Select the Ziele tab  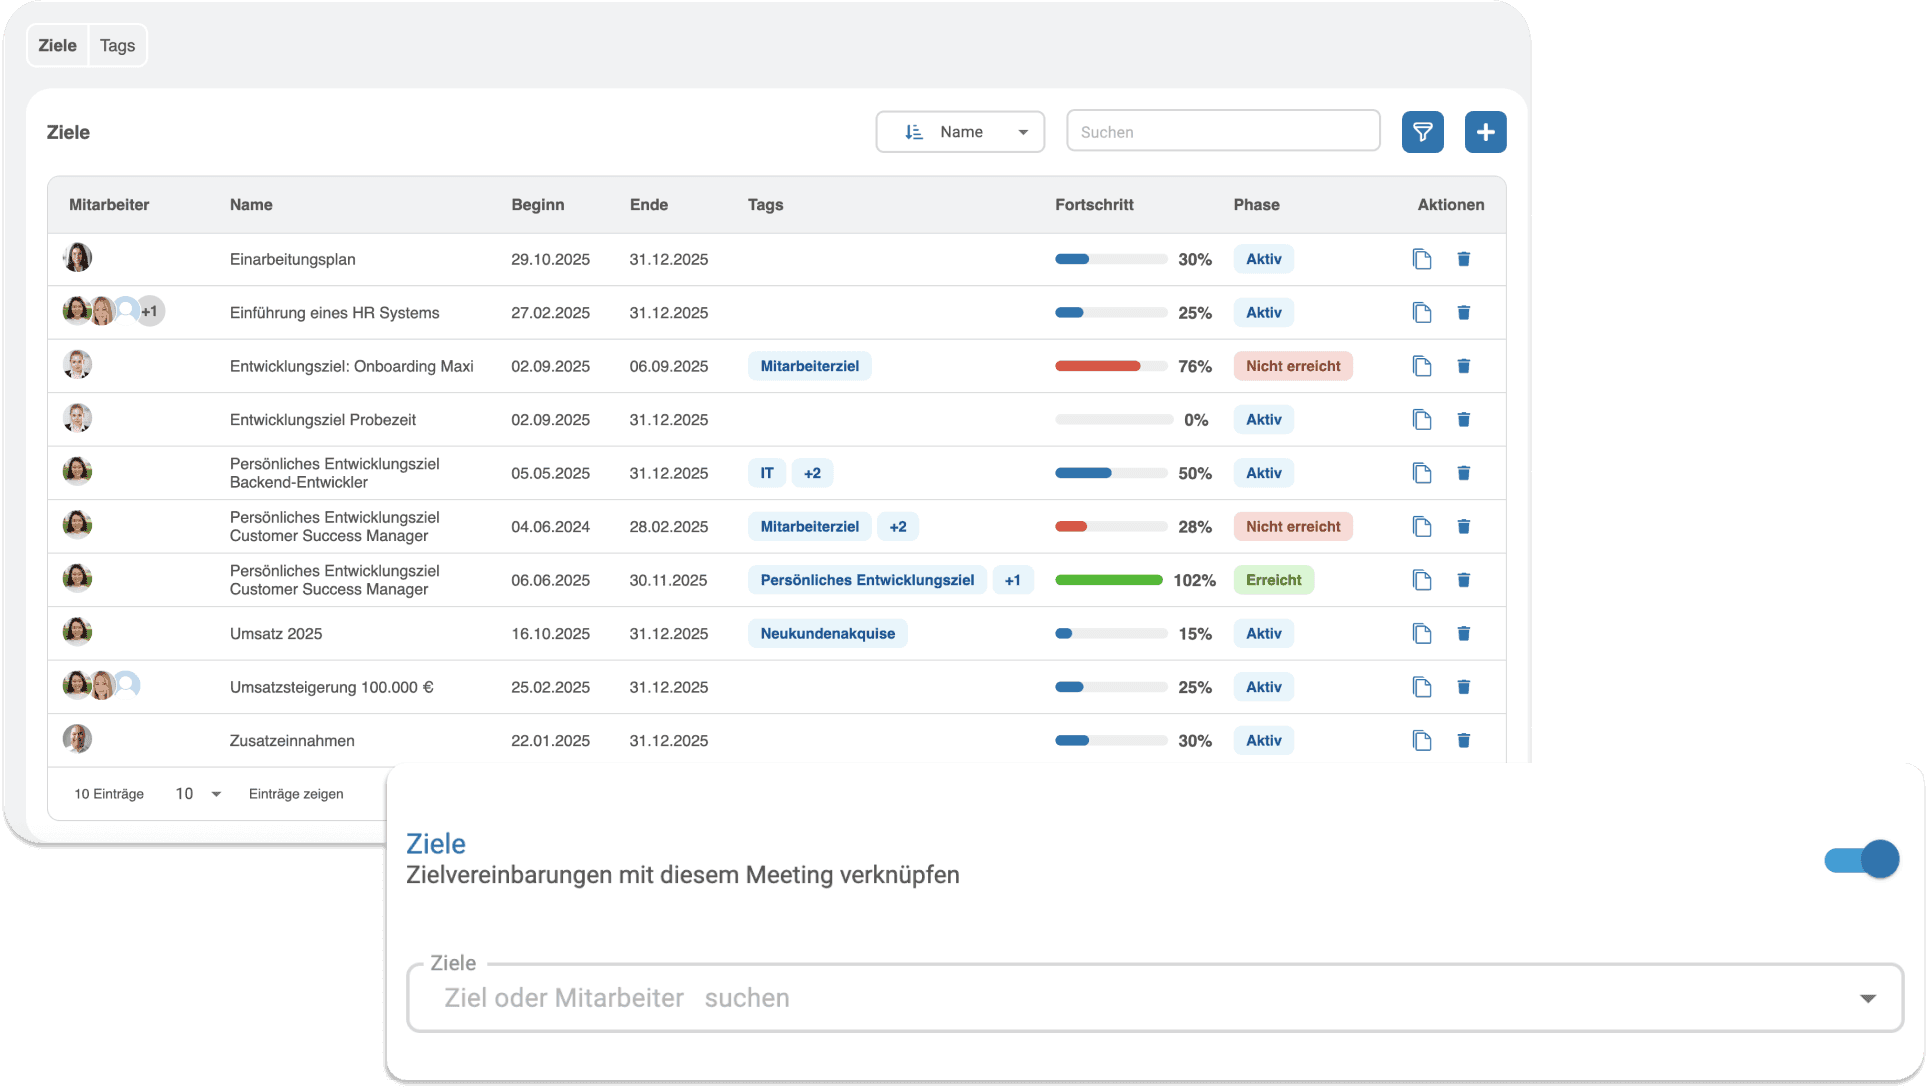(57, 46)
